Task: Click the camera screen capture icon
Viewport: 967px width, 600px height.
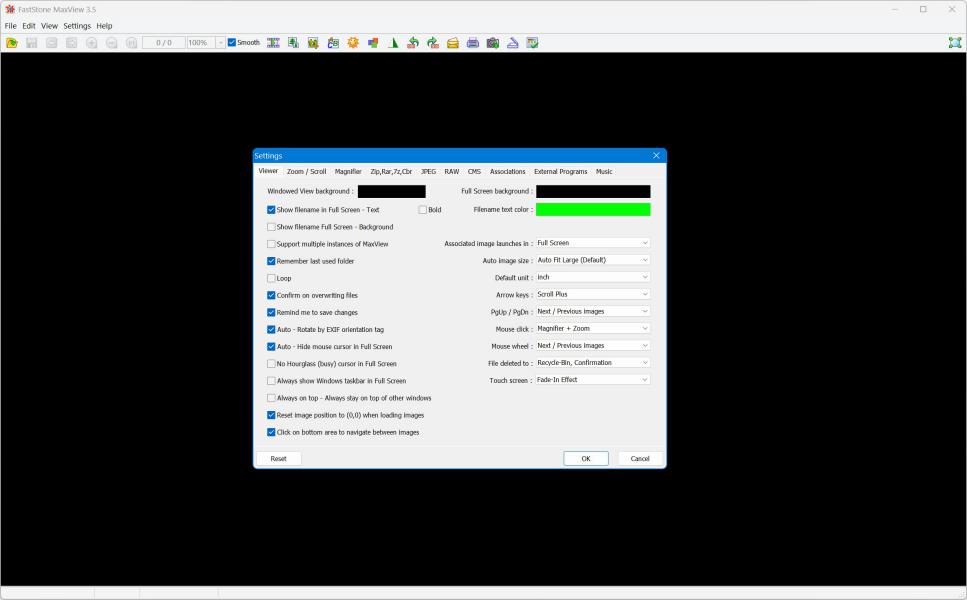Action: click(493, 43)
